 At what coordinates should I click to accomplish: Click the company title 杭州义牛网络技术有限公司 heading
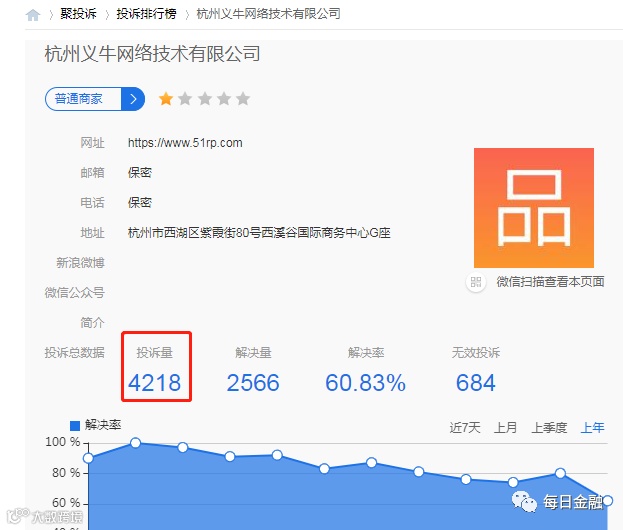153,54
